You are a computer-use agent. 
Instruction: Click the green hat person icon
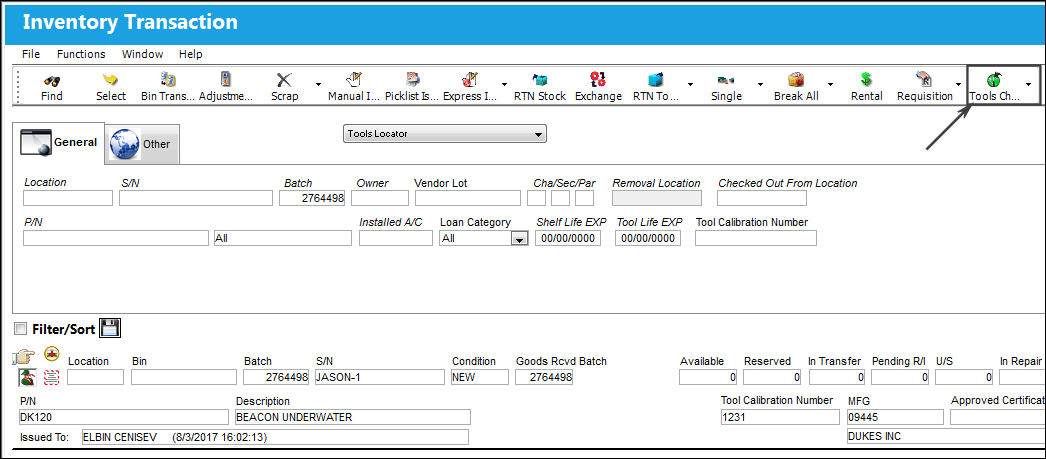[27, 378]
